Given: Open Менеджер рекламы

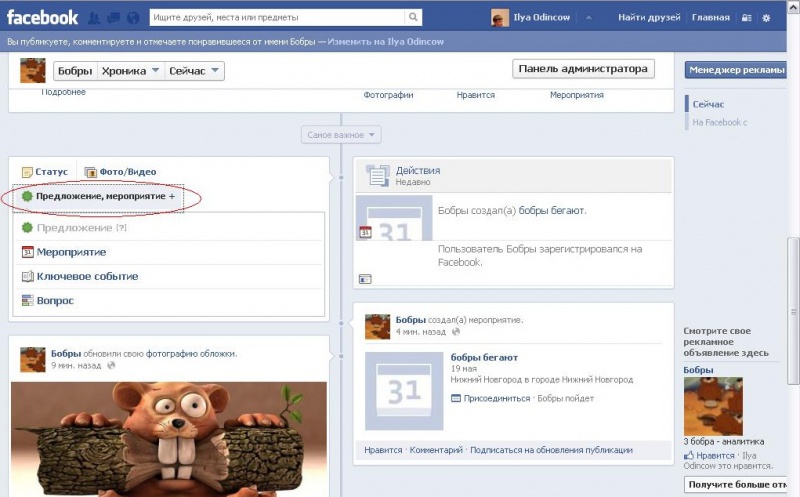Looking at the screenshot, I should click(x=736, y=70).
